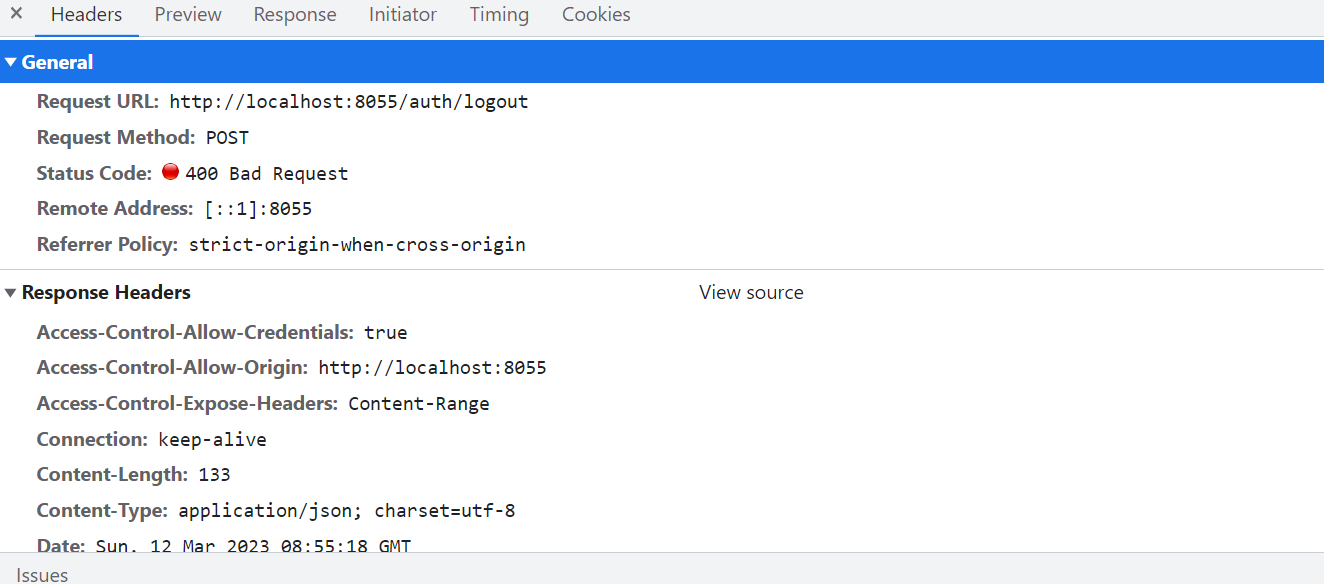The height and width of the screenshot is (584, 1324).
Task: Stay on the Headers tab
Action: pos(86,14)
